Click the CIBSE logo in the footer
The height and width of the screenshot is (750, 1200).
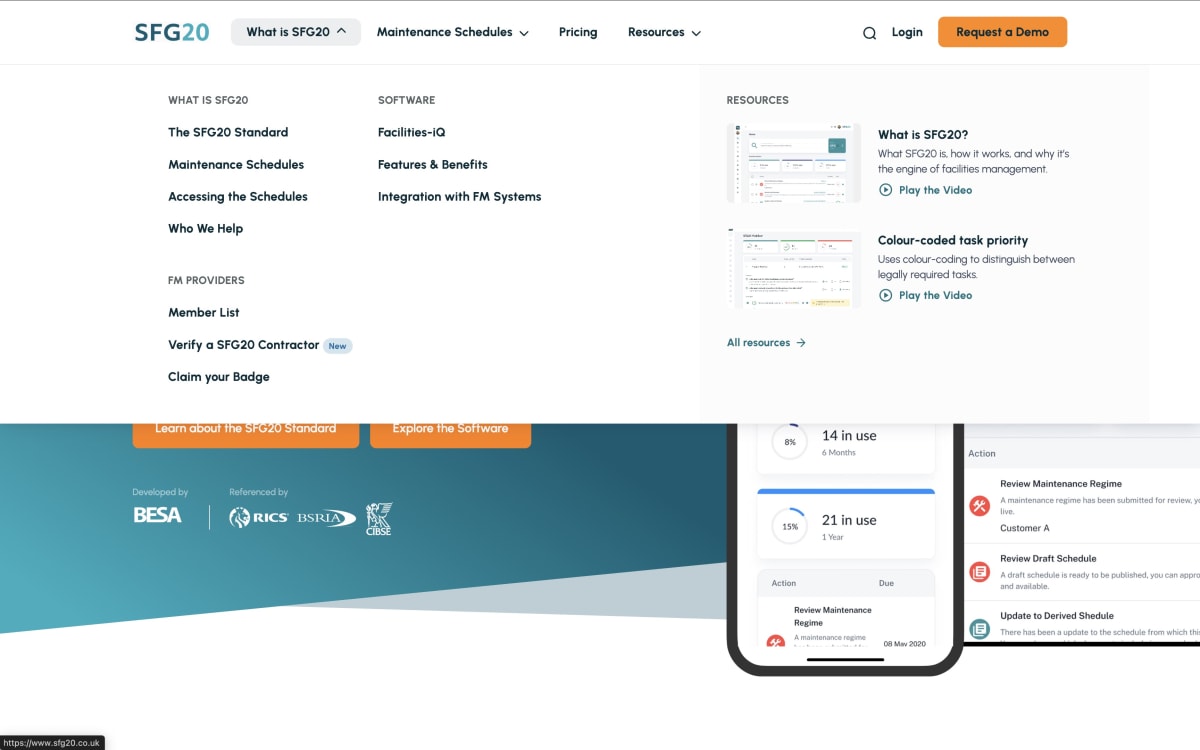tap(377, 518)
